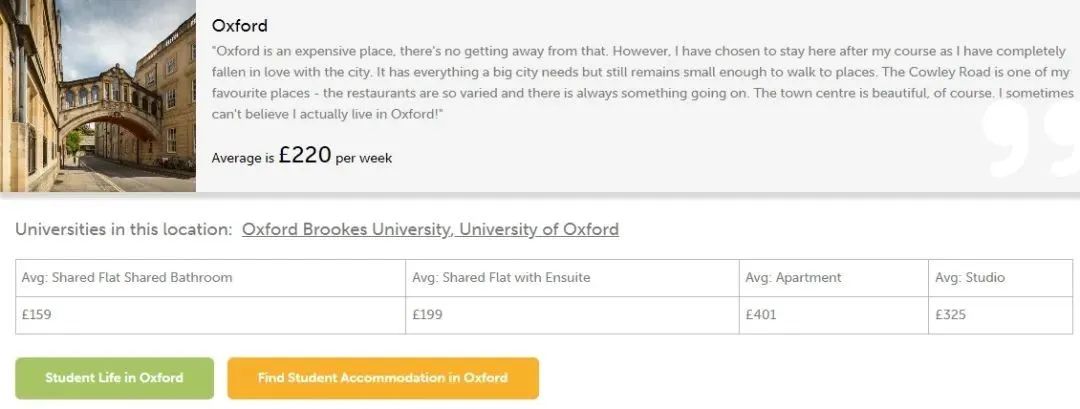This screenshot has width=1080, height=409.
Task: Click the £325 studio price cell
Action: 951,315
